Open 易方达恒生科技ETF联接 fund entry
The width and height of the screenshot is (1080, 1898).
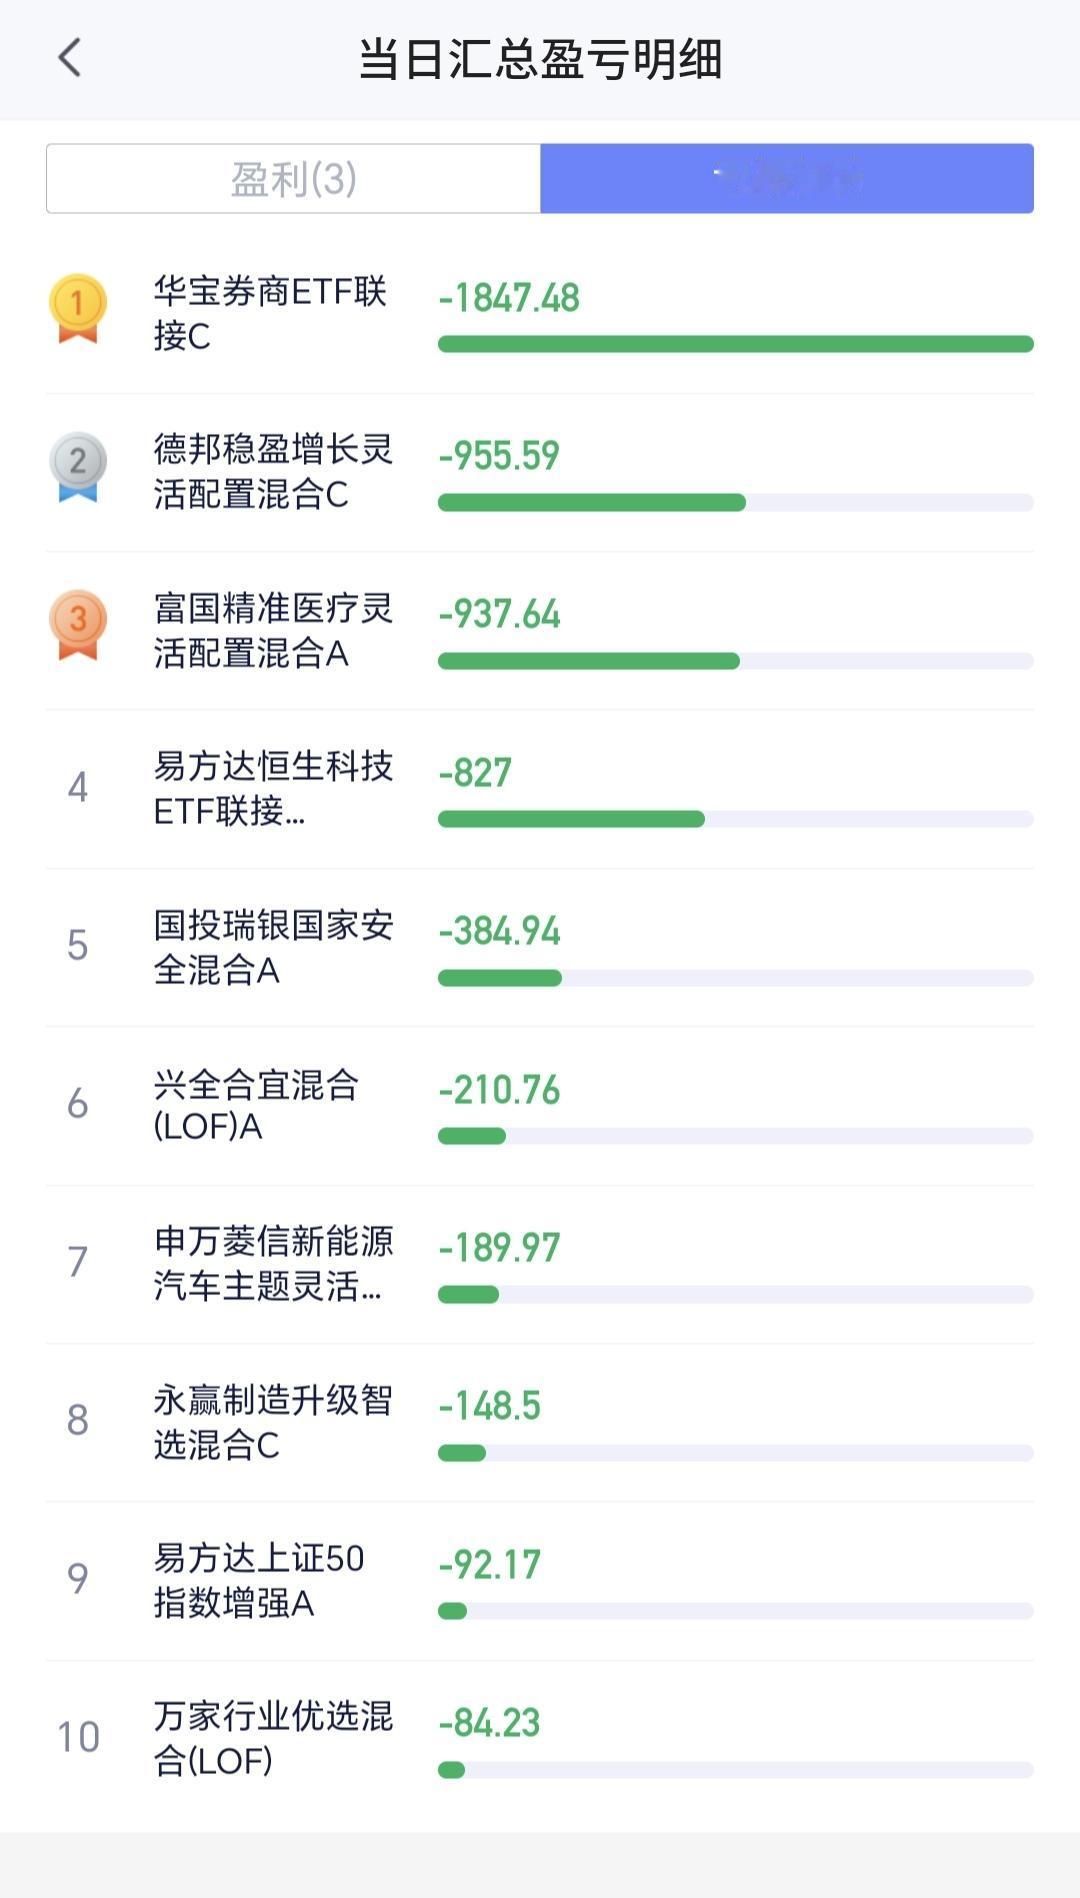(x=540, y=789)
